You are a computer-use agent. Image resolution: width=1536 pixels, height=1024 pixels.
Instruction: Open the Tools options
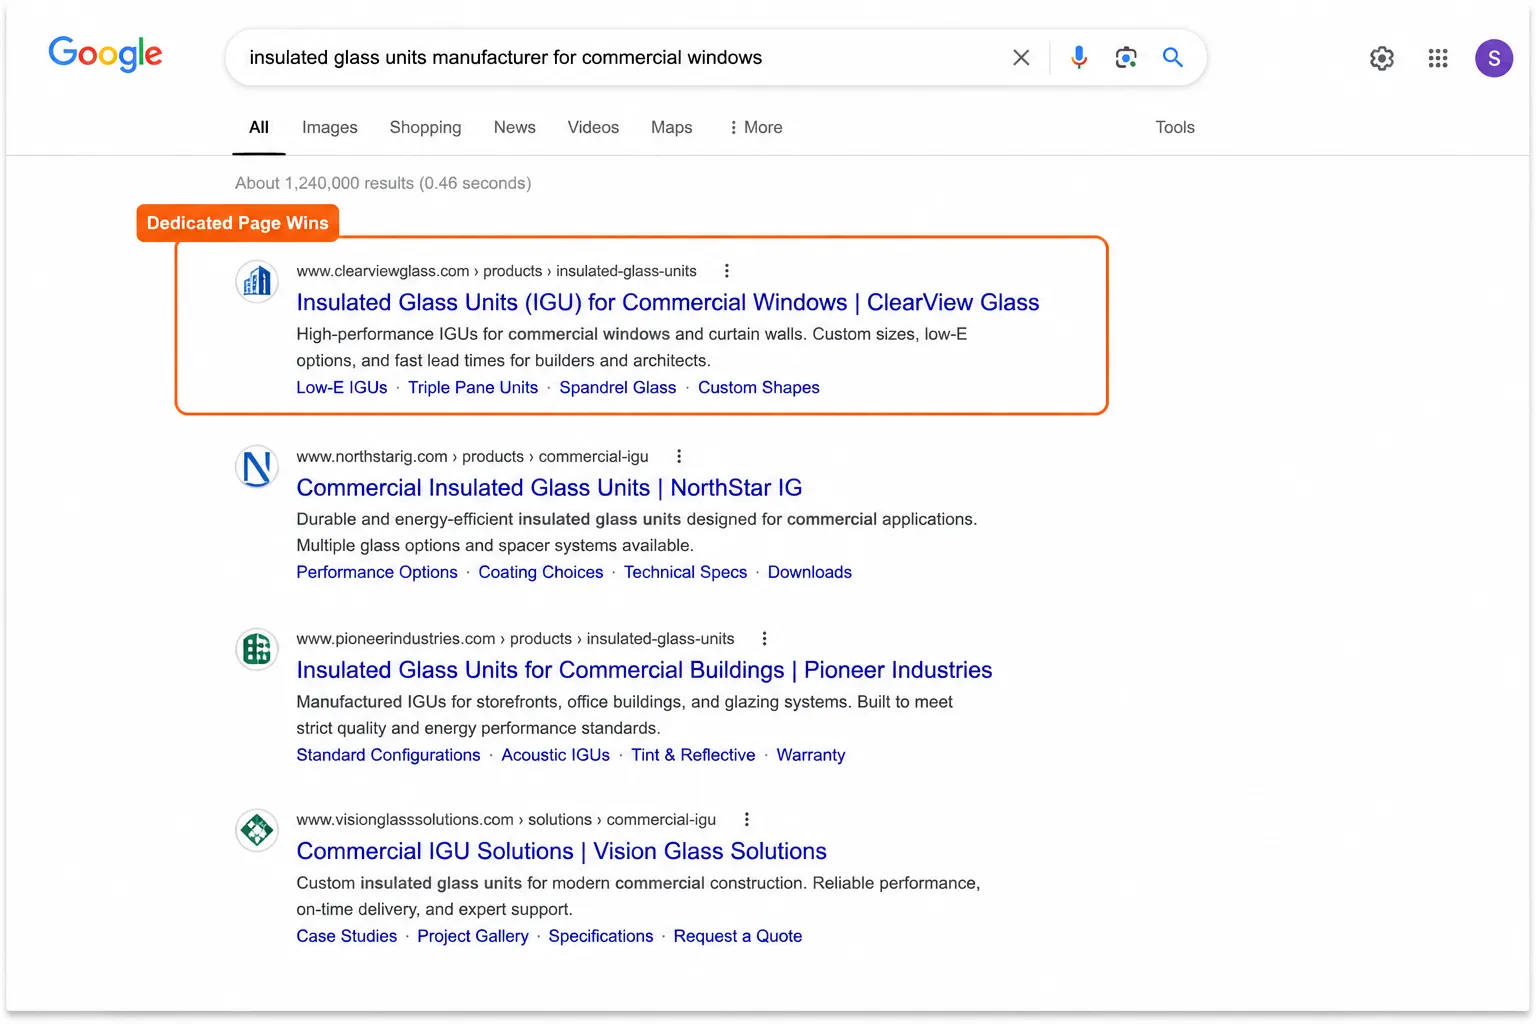[1175, 127]
